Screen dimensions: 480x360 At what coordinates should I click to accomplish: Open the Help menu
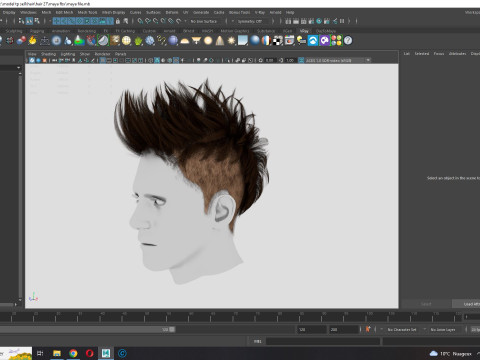point(290,12)
